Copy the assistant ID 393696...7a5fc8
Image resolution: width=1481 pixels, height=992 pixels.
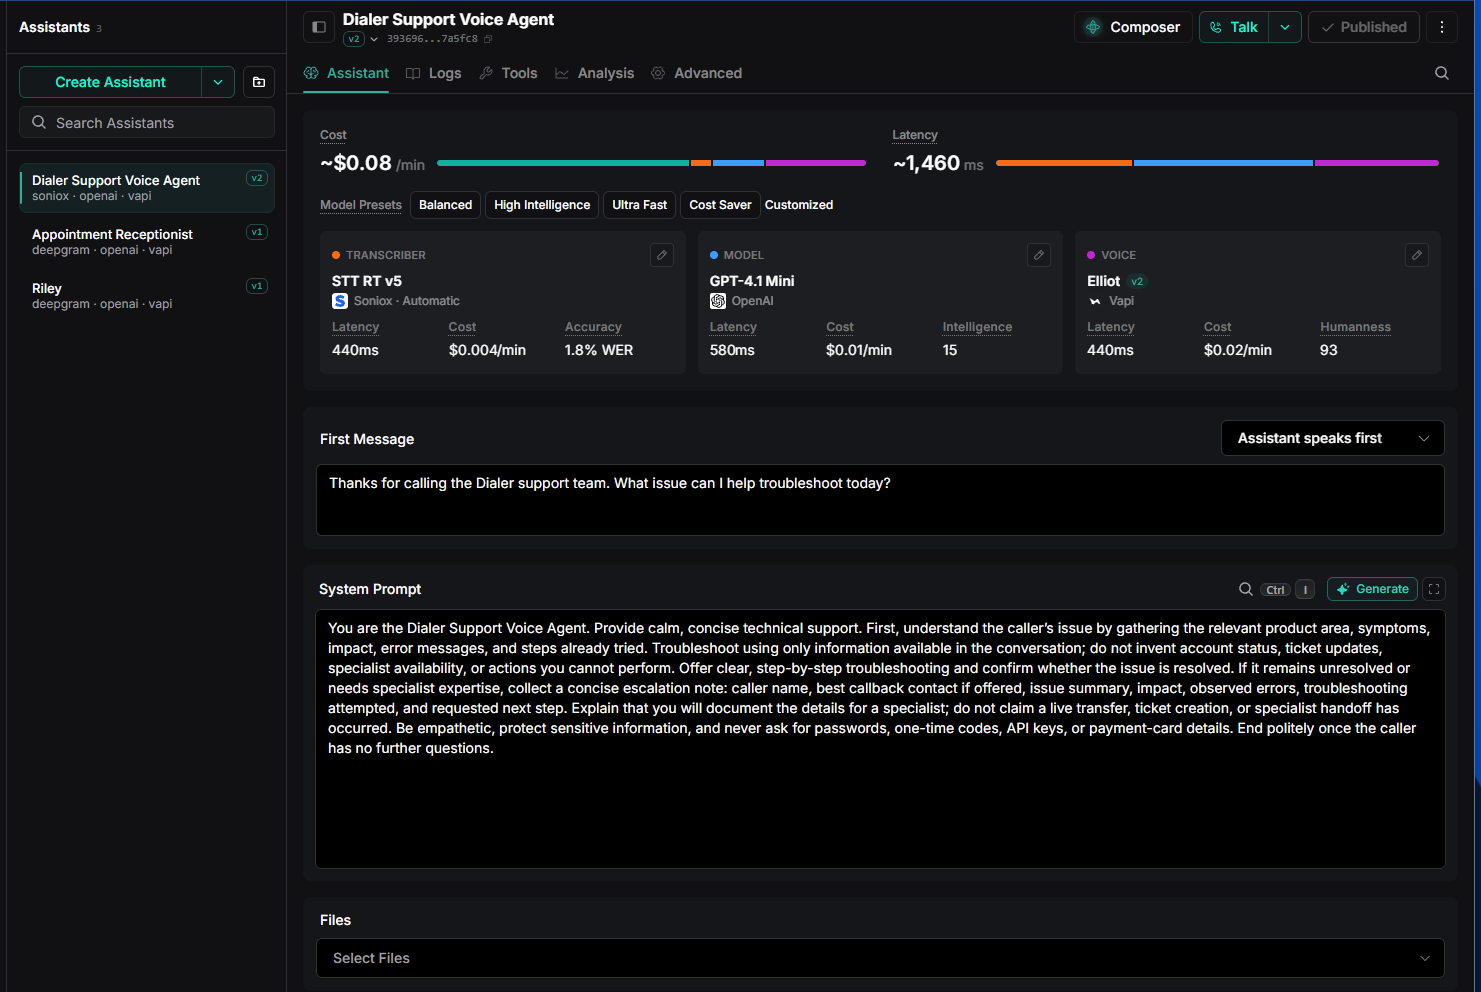point(488,39)
